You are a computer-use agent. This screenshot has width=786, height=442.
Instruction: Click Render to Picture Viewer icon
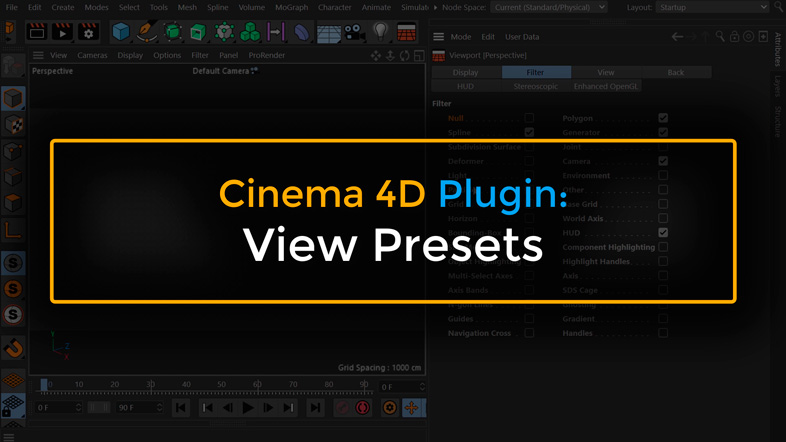[62, 33]
